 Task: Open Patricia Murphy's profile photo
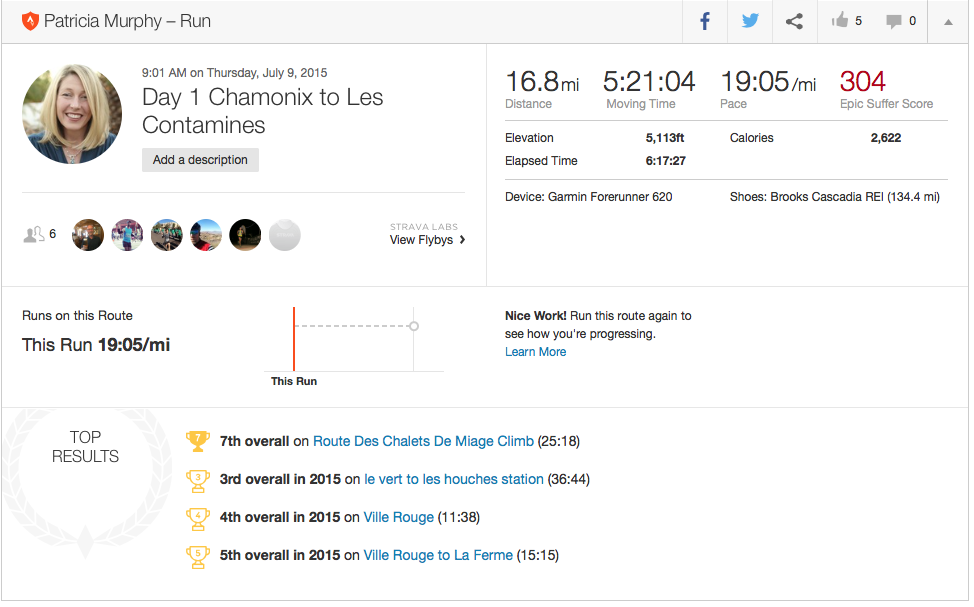click(72, 114)
